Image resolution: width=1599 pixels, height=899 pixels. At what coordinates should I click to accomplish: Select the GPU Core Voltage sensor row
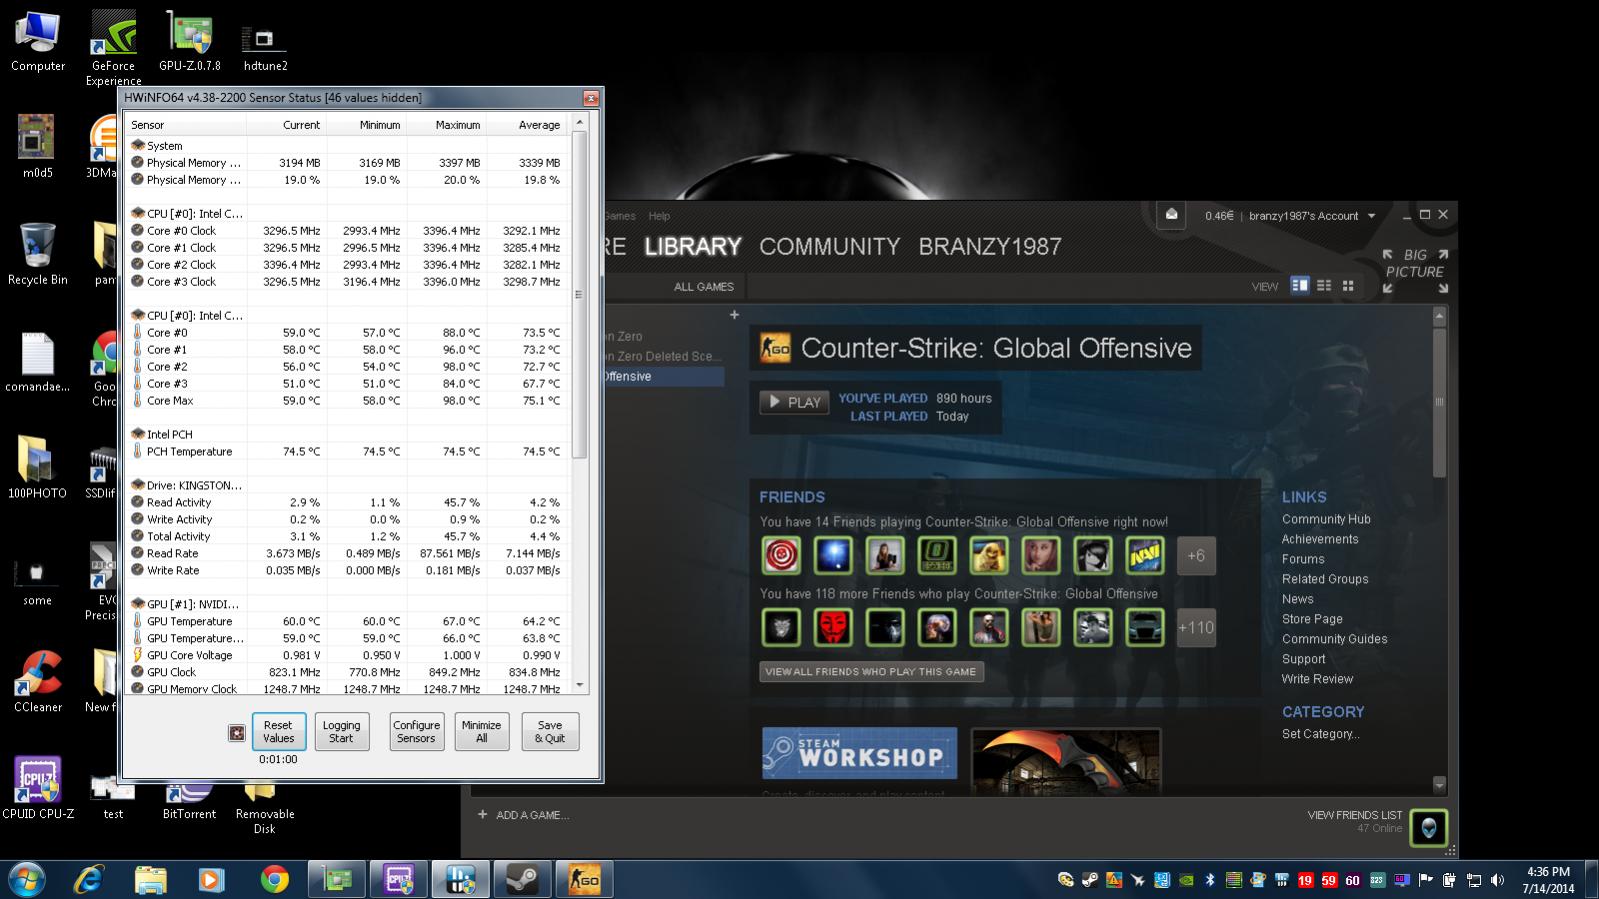(x=347, y=656)
